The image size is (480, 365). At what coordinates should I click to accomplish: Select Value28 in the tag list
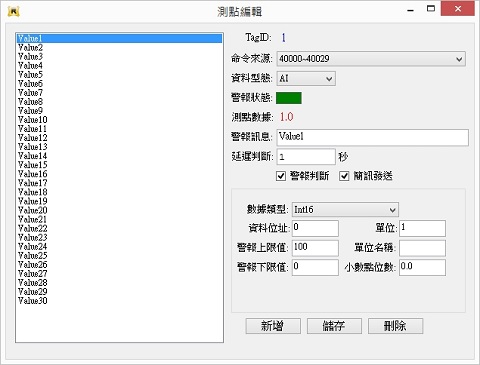[x=119, y=283]
